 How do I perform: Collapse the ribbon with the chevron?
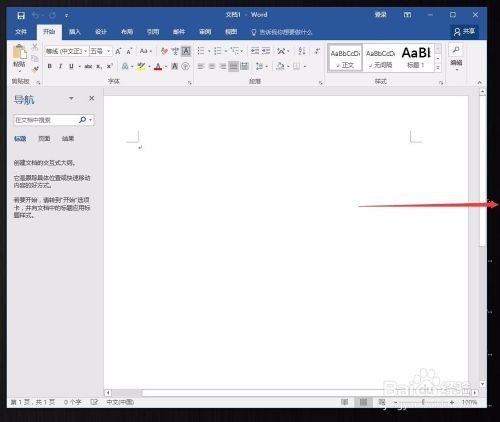pyautogui.click(x=479, y=82)
